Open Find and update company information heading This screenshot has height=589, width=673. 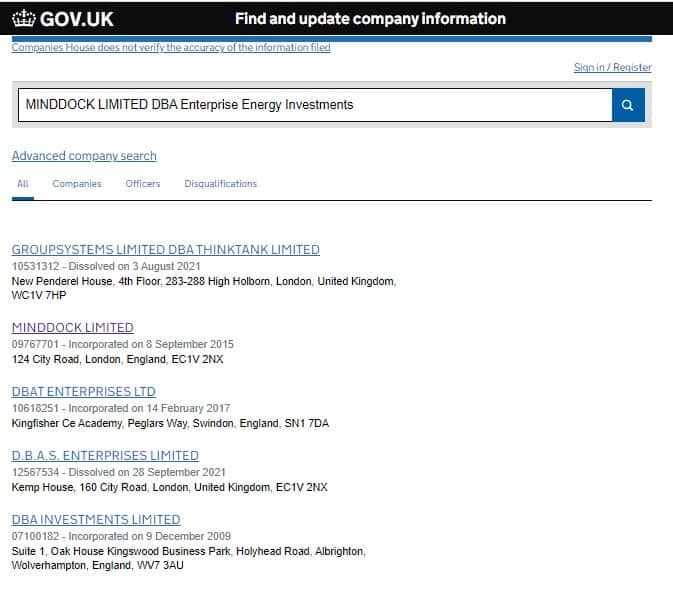click(370, 18)
